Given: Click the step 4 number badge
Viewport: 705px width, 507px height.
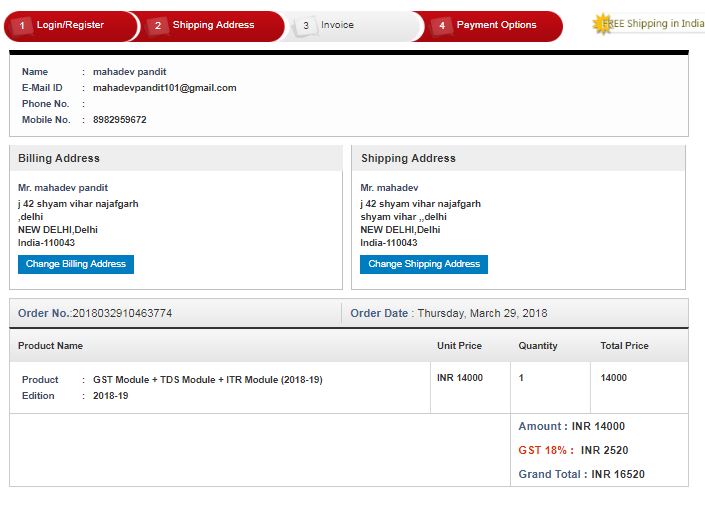Looking at the screenshot, I should (441, 26).
